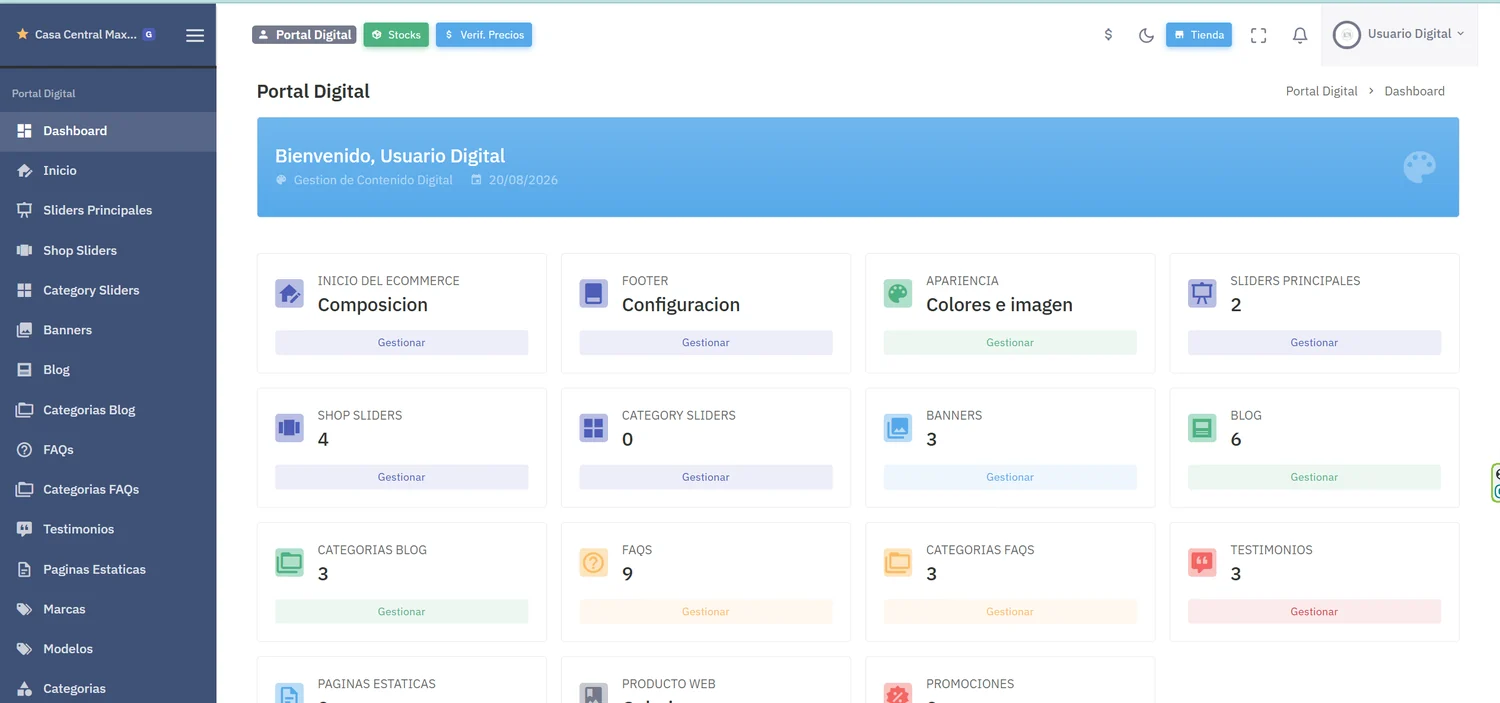
Task: Click the date 20/08/2026 in banner
Action: point(523,181)
